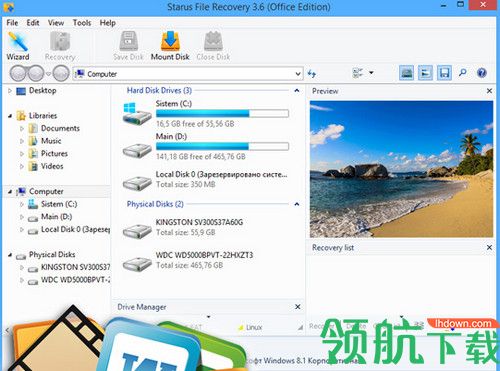This screenshot has width=500, height=371.
Task: Open view options dropdown arrow
Action: [371, 73]
